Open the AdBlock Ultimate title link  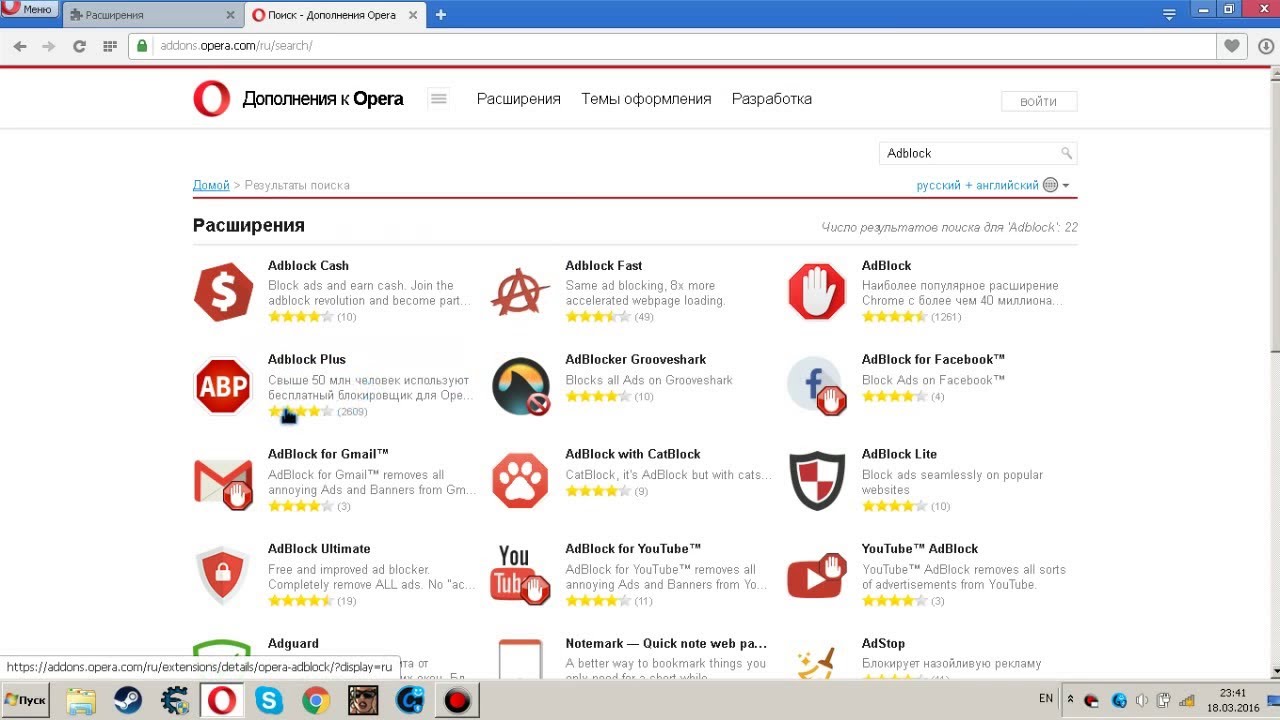coord(319,549)
